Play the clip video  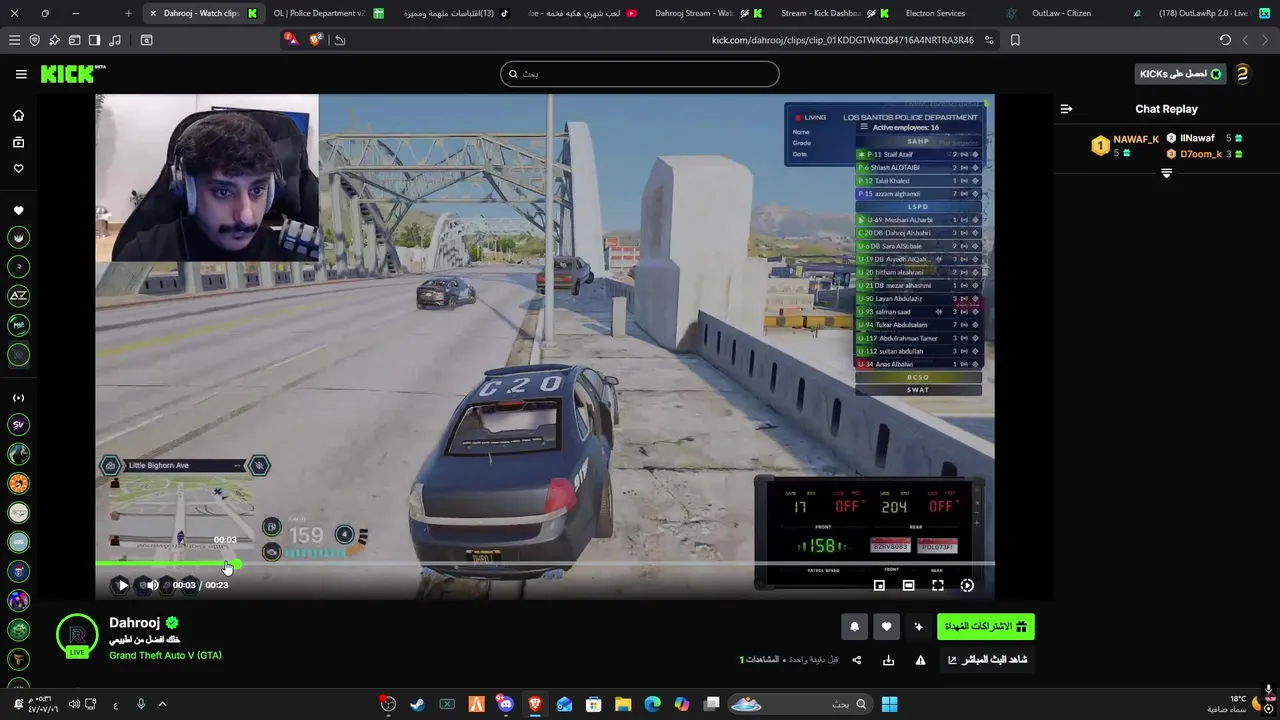click(x=123, y=585)
